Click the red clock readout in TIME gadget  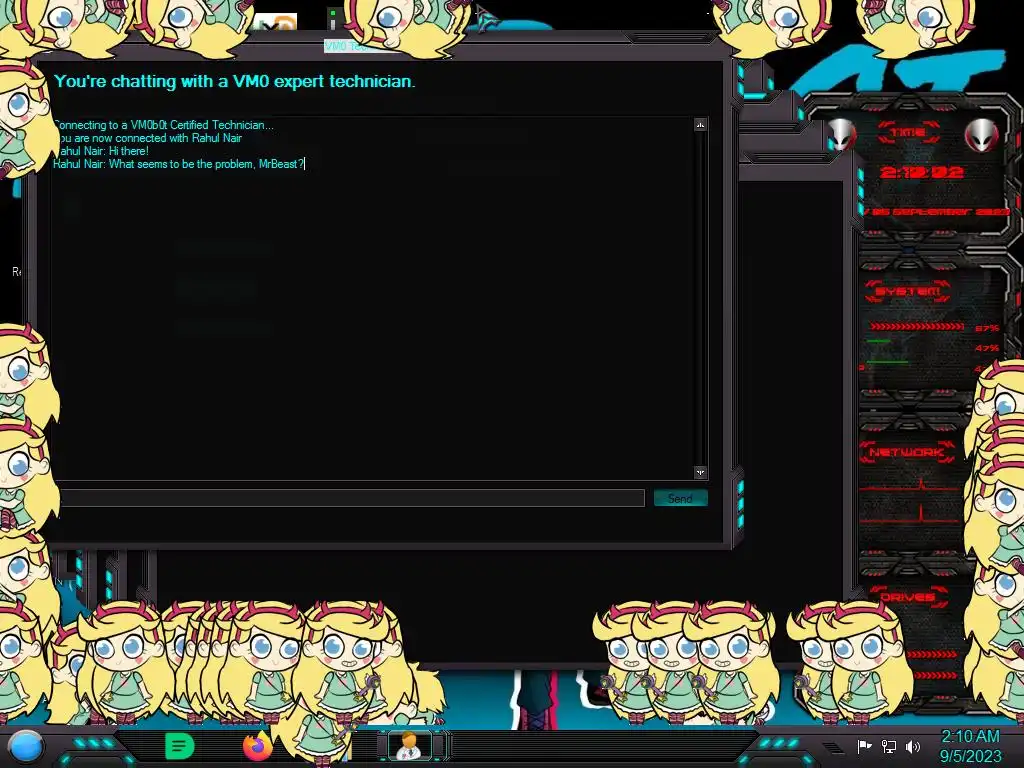tap(921, 172)
